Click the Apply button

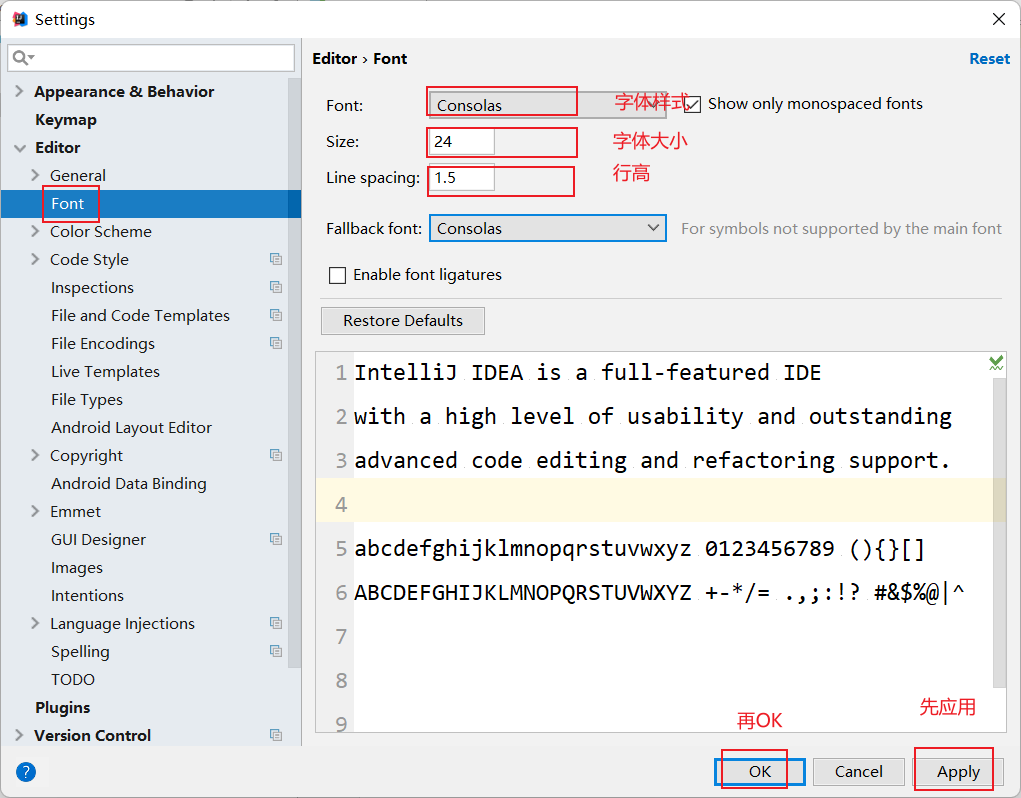click(x=958, y=772)
